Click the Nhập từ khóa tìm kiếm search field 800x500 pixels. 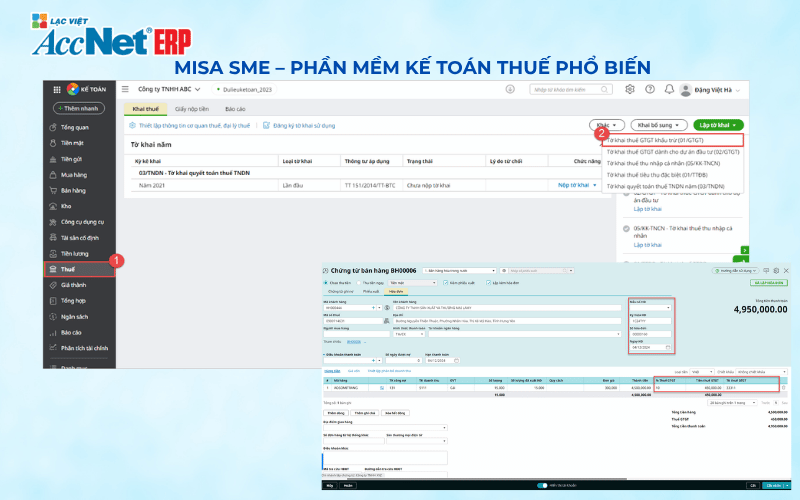click(570, 90)
